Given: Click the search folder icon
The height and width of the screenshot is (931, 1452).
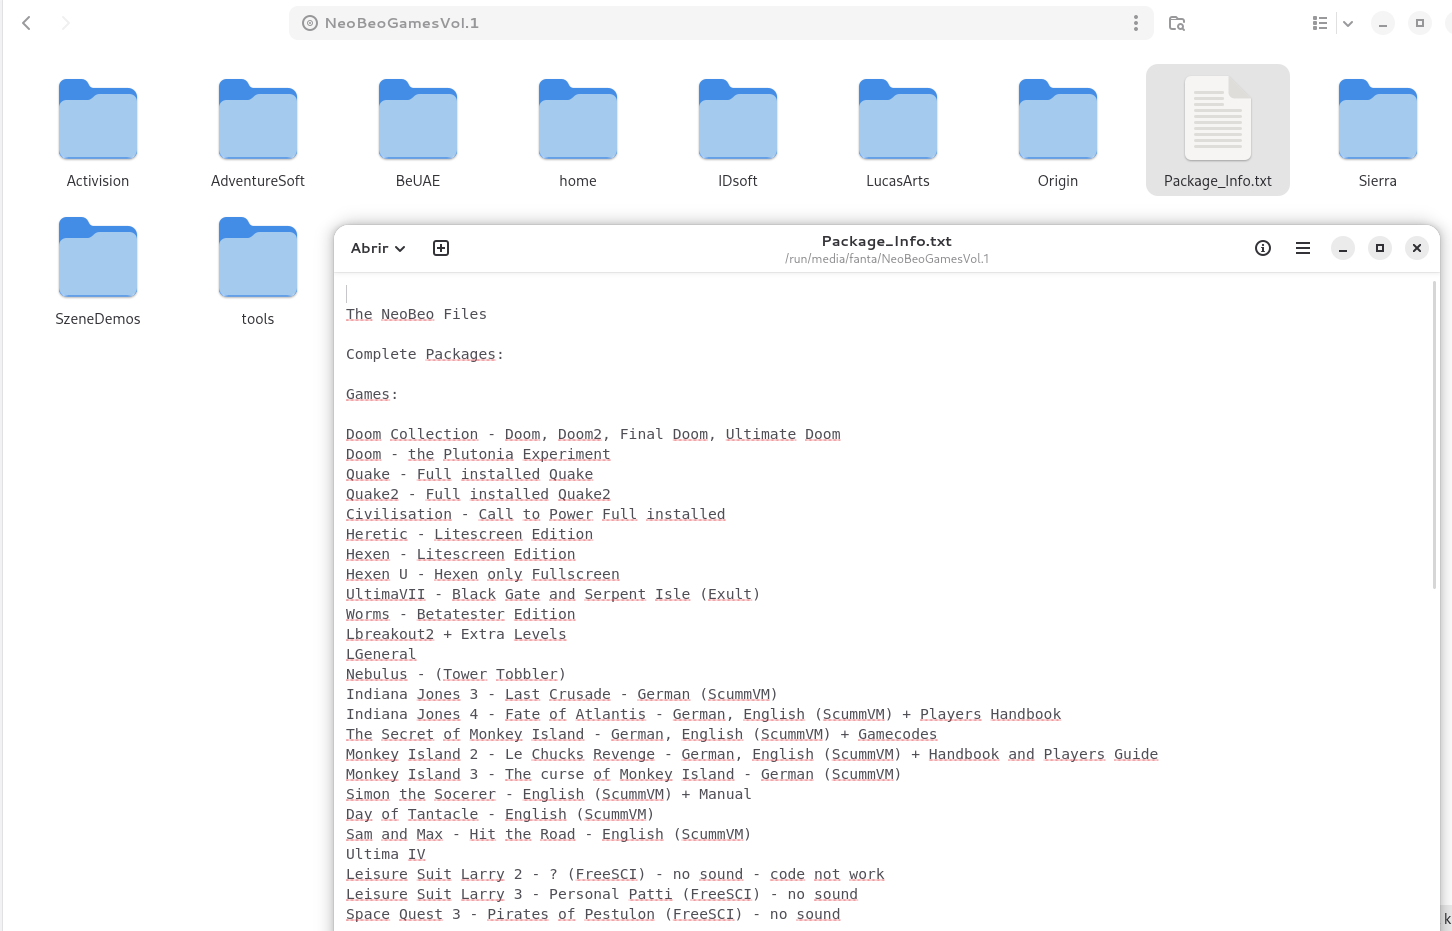Looking at the screenshot, I should 1177,23.
